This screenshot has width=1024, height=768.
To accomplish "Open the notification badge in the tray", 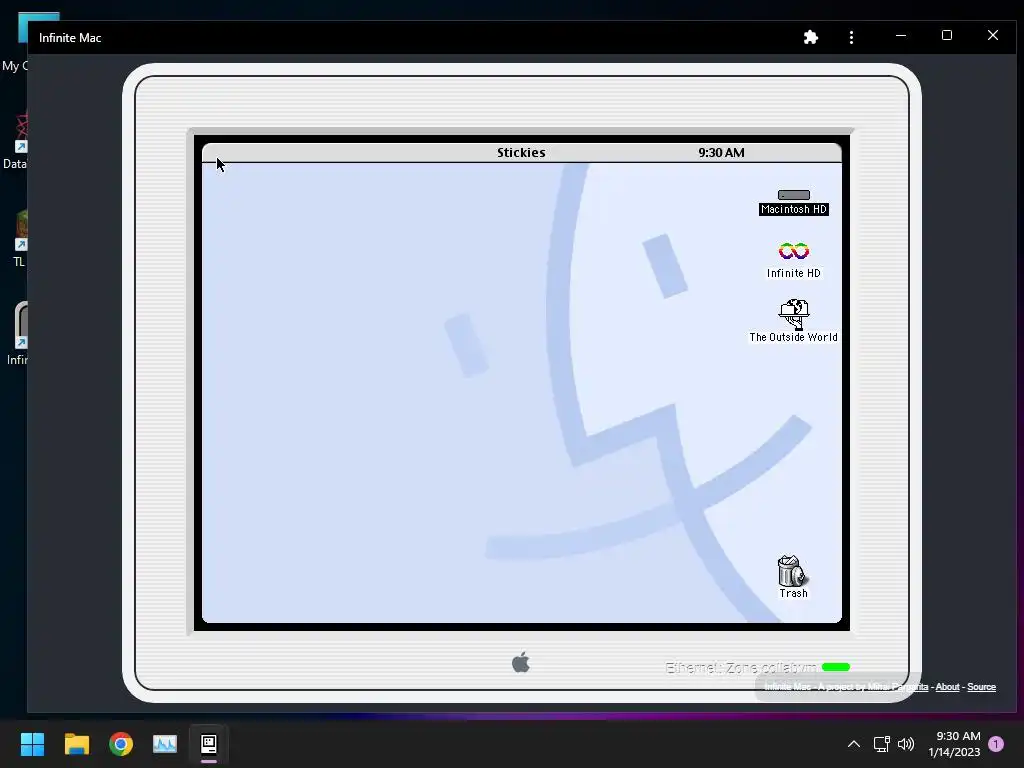I will [996, 744].
